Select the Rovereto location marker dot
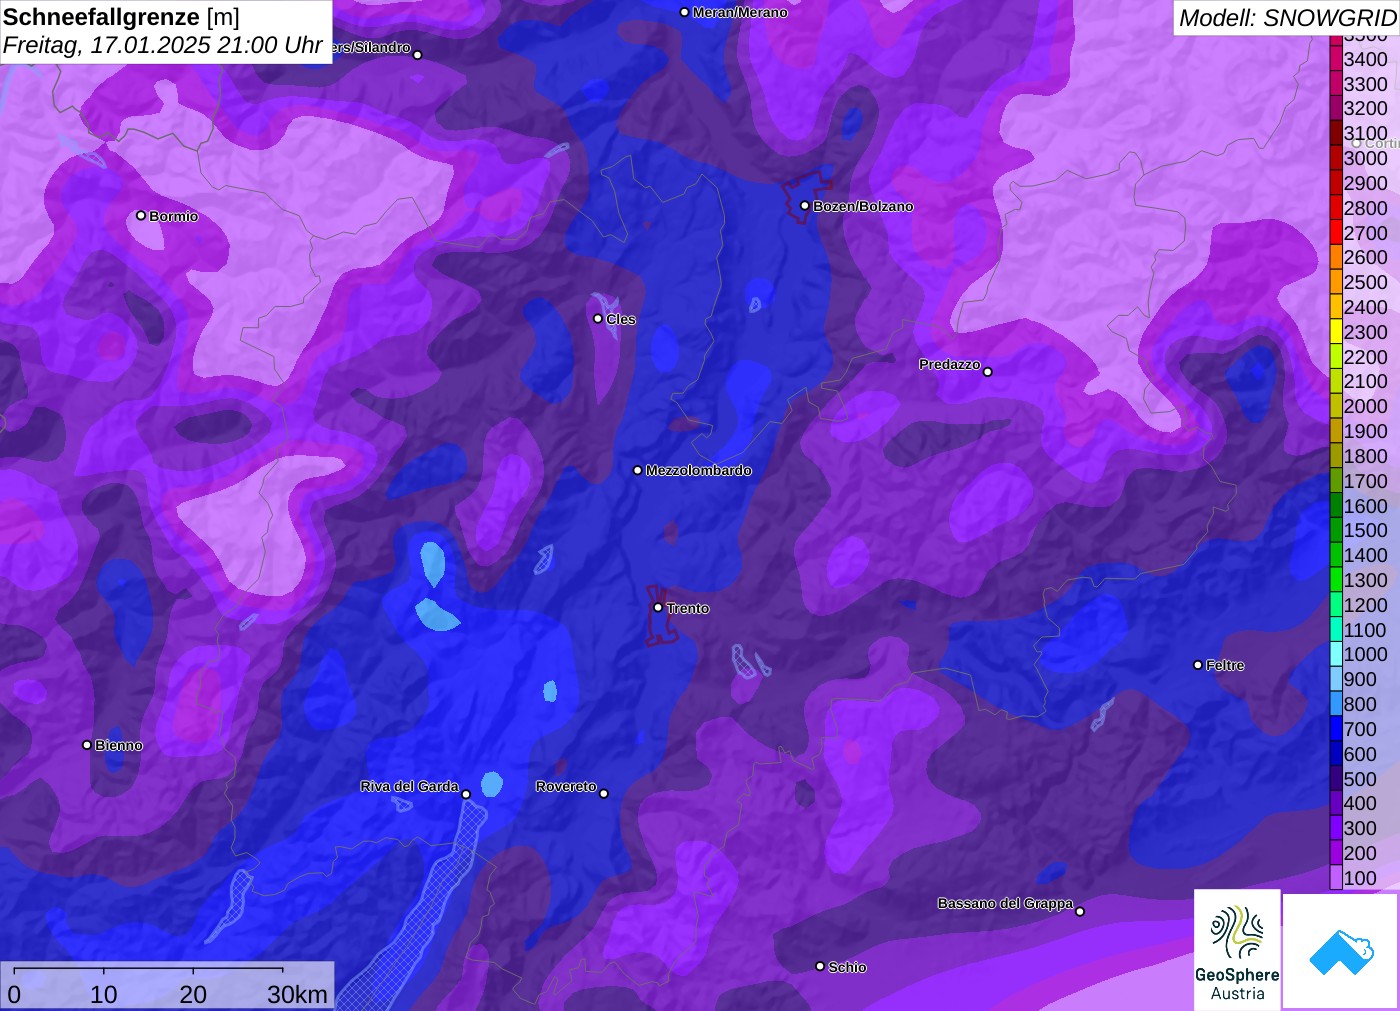 click(604, 794)
